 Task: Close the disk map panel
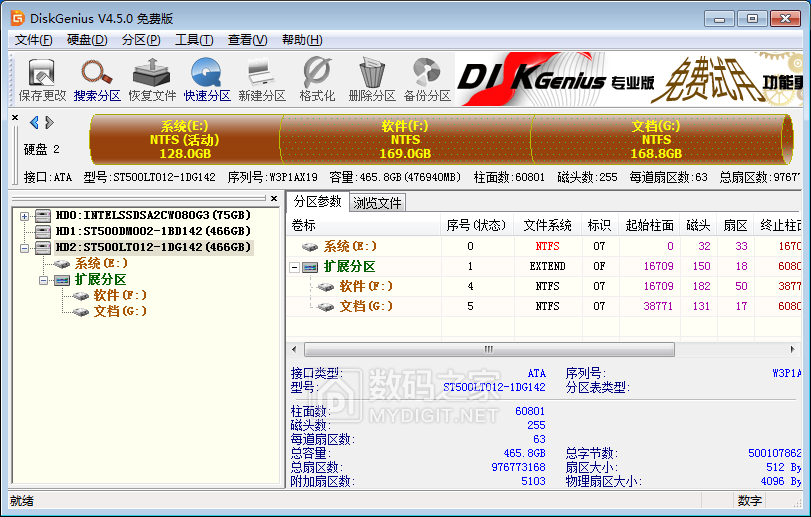[15, 117]
